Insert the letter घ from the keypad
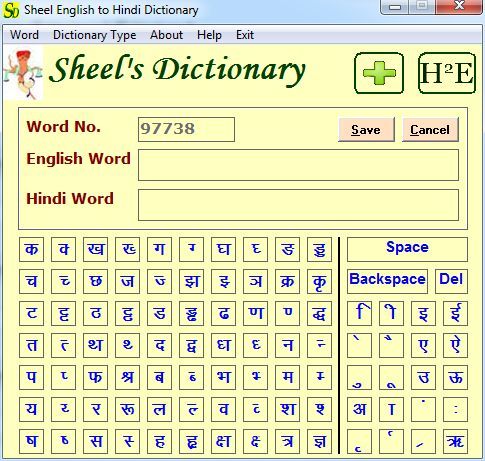 point(223,249)
